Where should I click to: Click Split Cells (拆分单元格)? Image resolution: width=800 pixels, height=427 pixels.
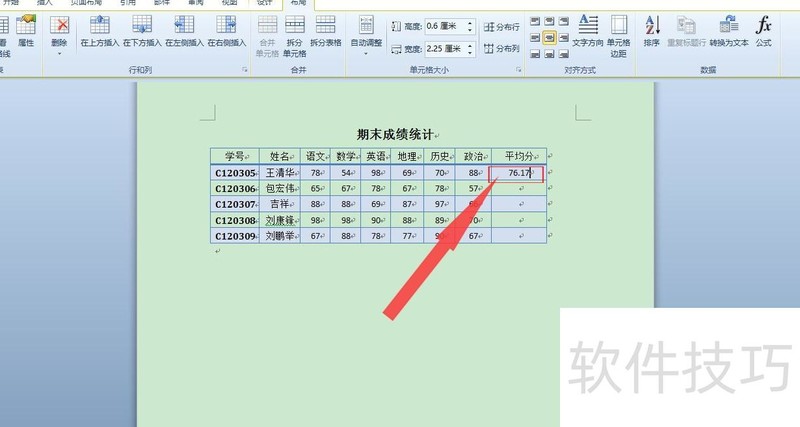(294, 36)
